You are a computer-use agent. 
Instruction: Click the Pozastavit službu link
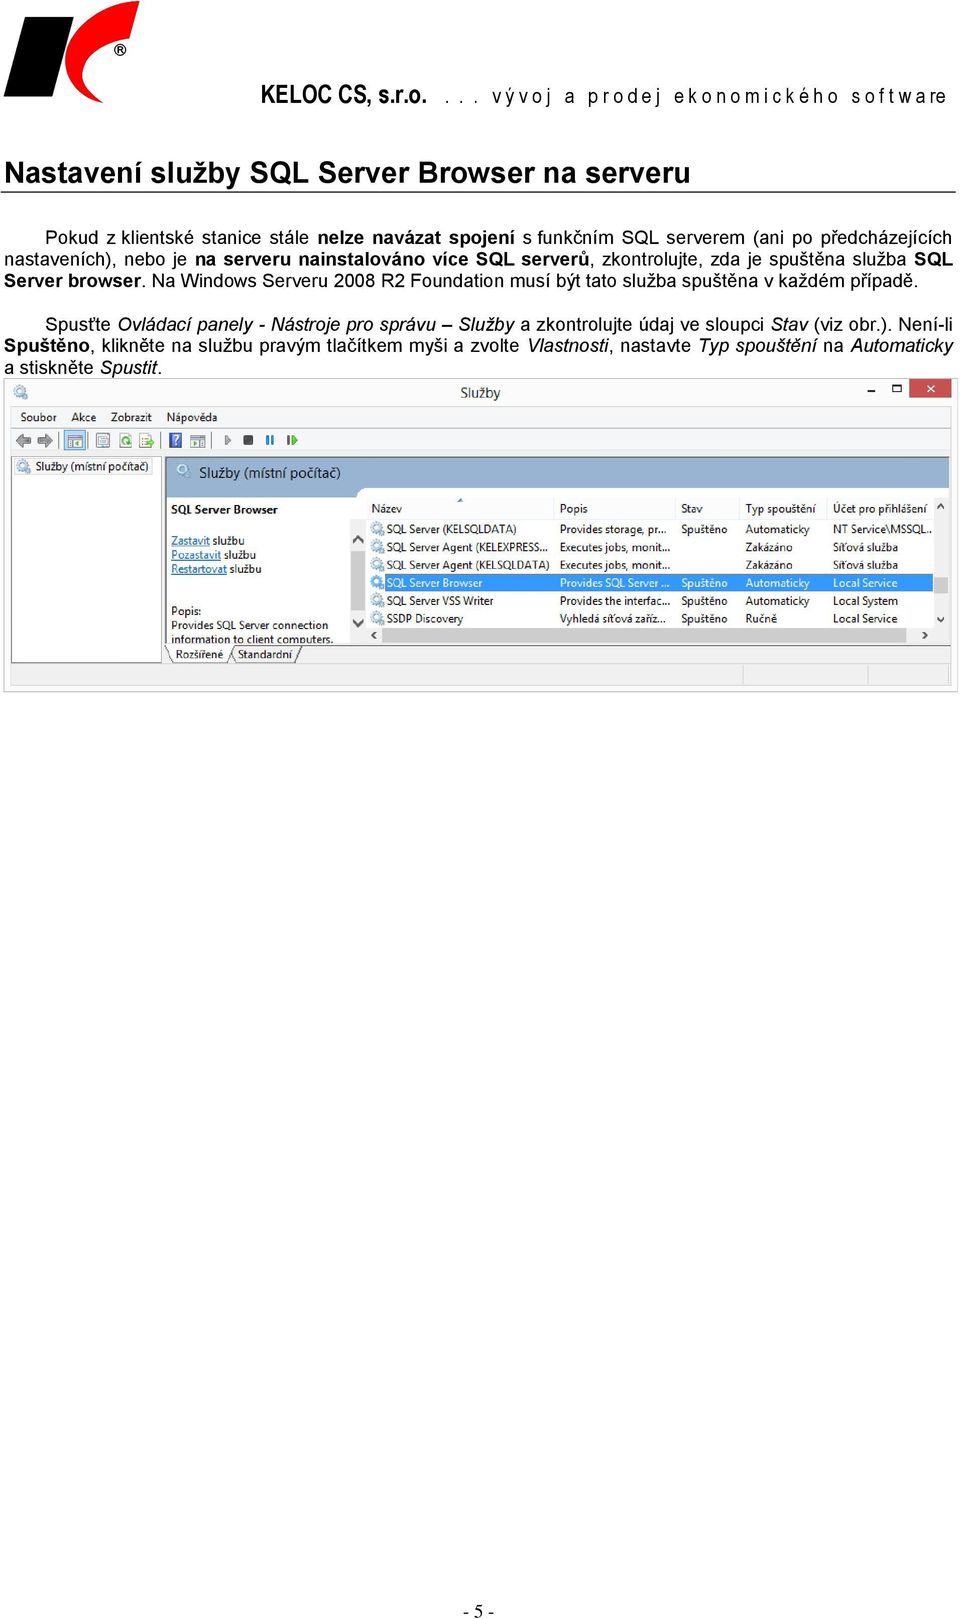click(x=213, y=555)
